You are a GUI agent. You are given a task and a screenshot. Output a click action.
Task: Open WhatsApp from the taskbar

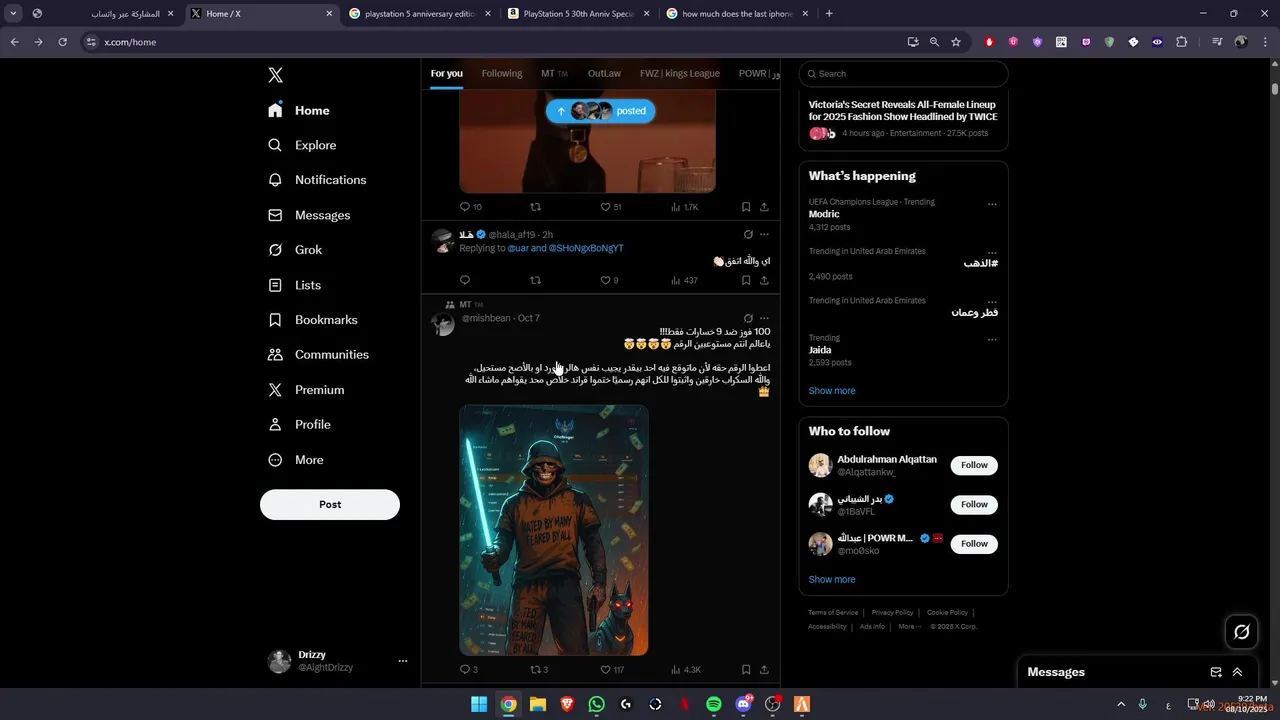tap(597, 704)
